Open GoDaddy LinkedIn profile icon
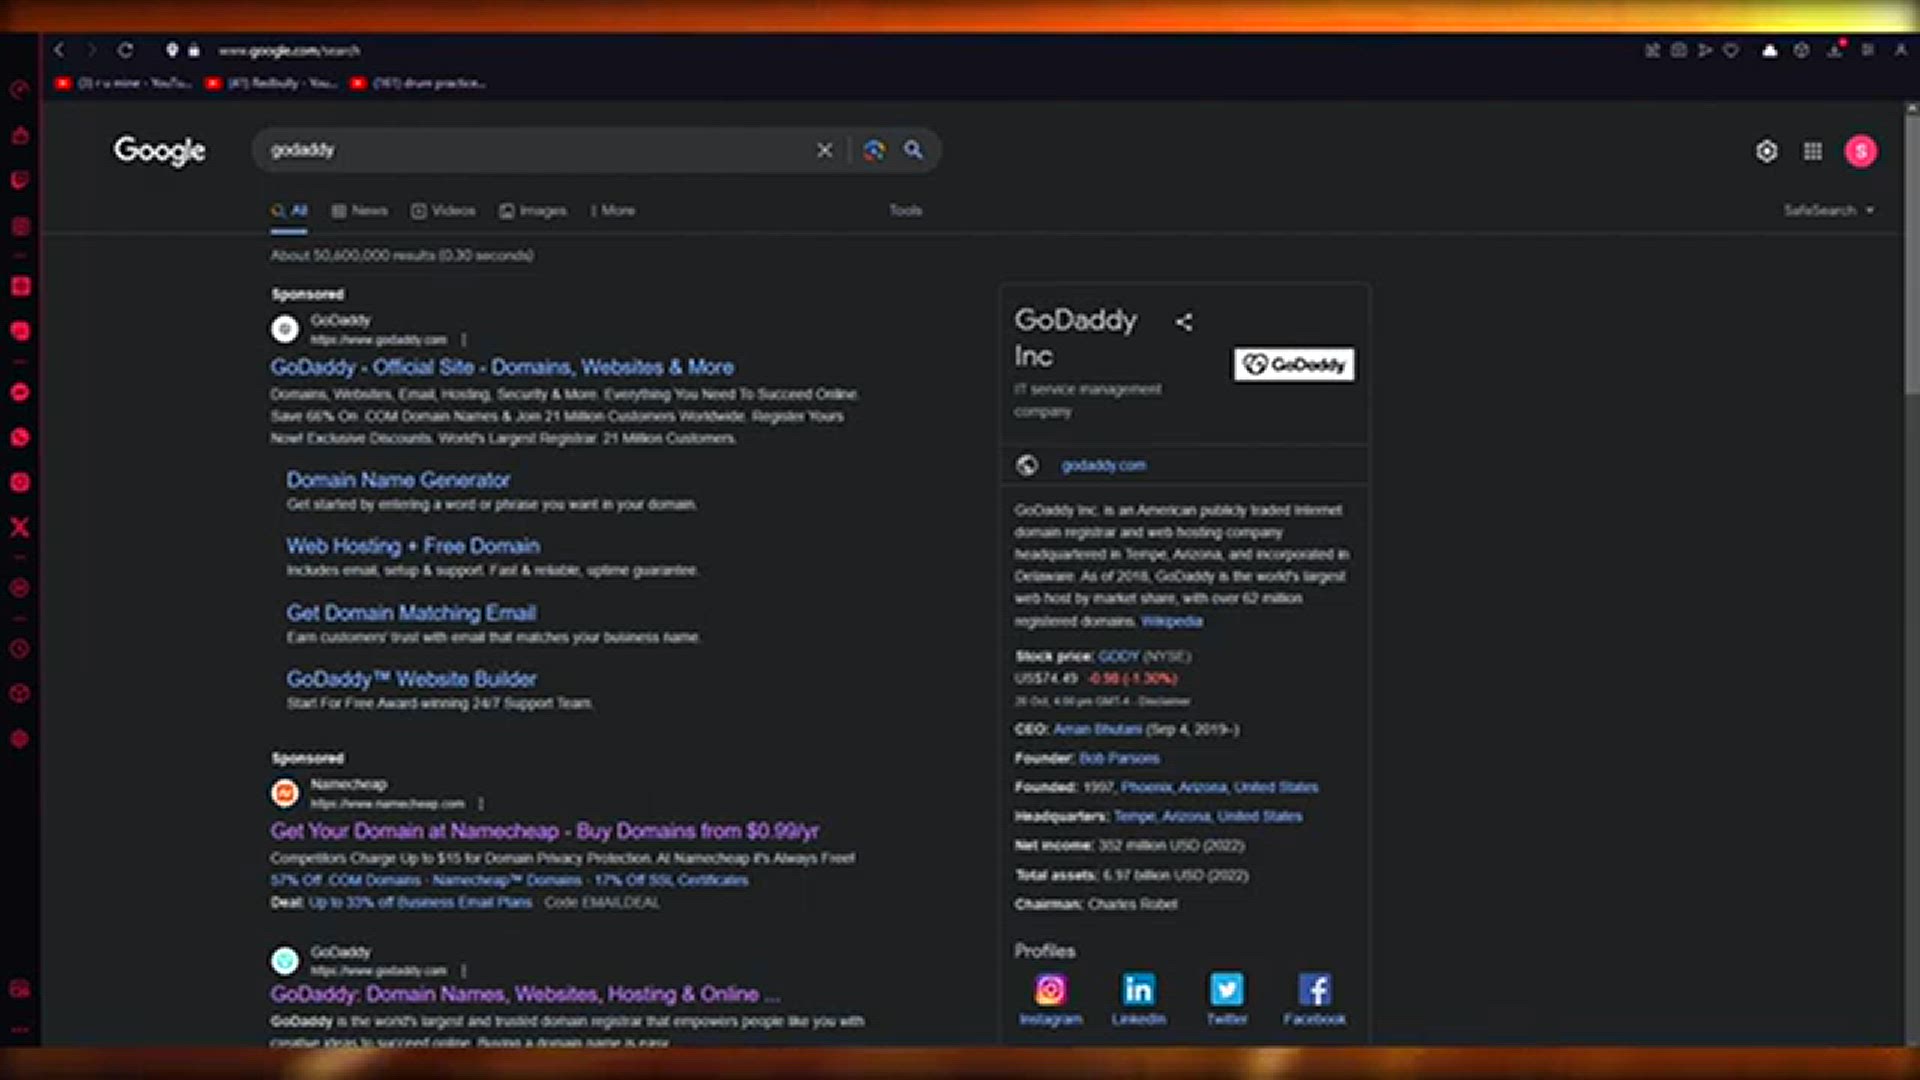 tap(1138, 990)
